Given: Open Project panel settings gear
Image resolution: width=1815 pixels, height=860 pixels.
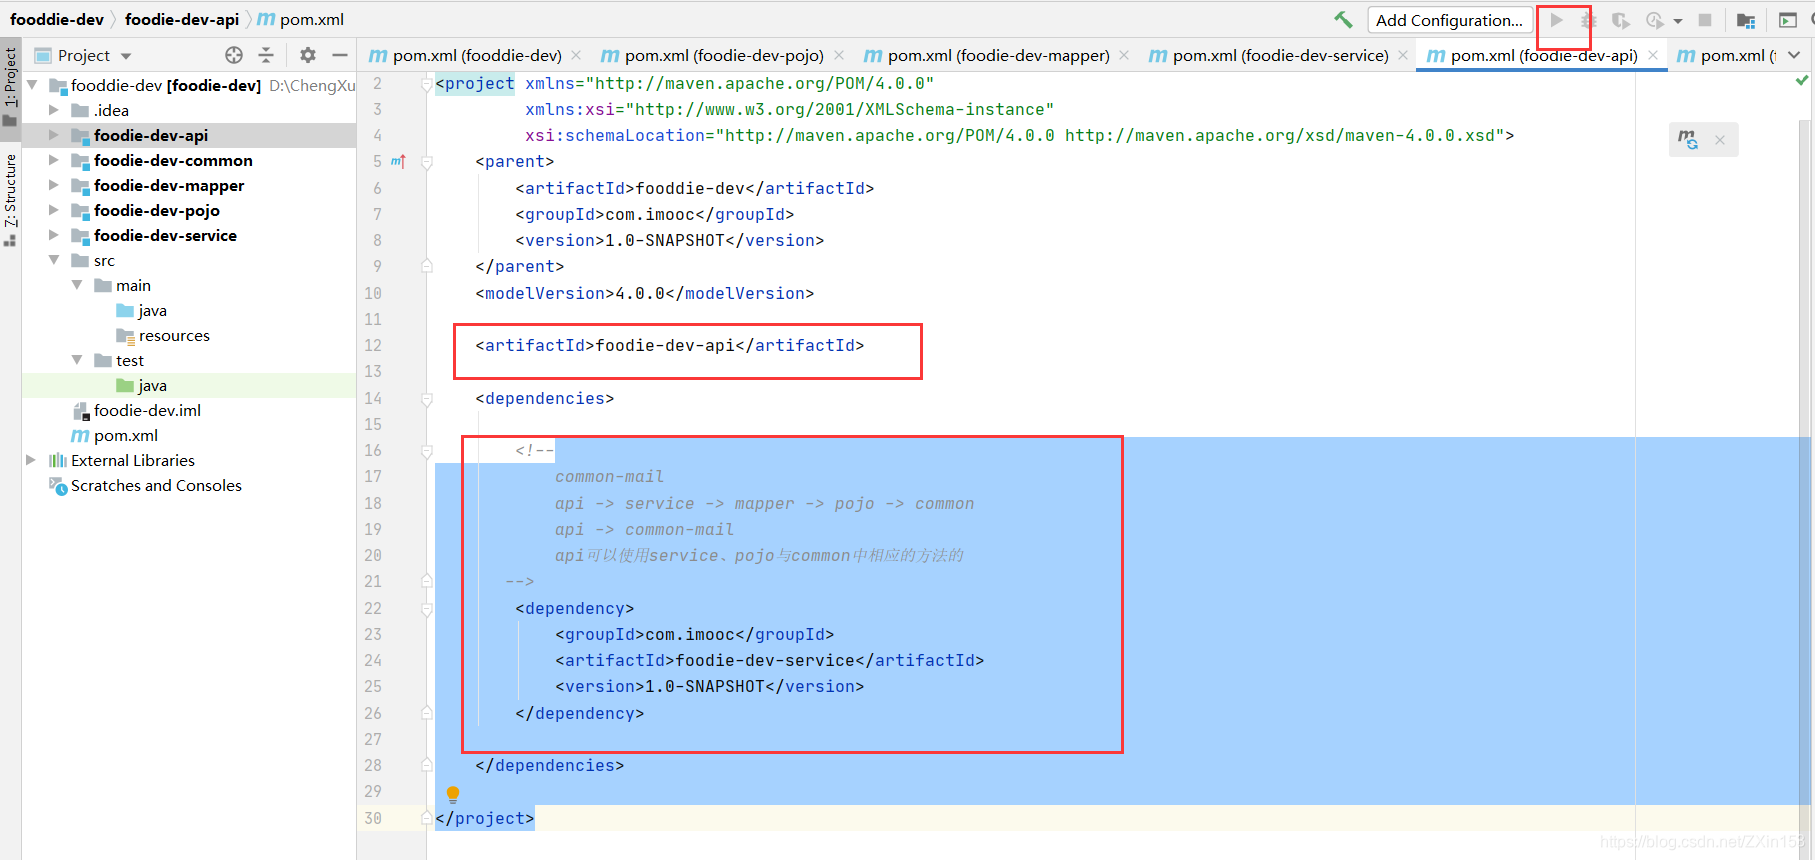Looking at the screenshot, I should pyautogui.click(x=308, y=55).
